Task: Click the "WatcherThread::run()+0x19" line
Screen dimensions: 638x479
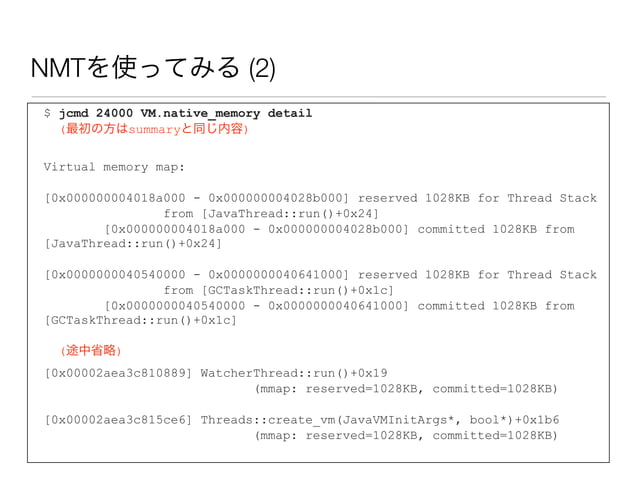Action: click(x=216, y=373)
